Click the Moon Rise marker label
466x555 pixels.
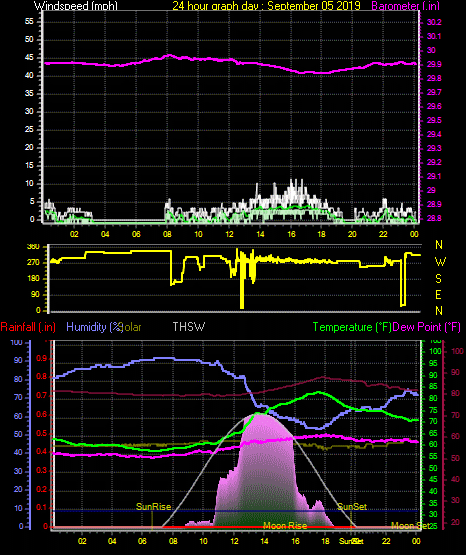coord(285,526)
